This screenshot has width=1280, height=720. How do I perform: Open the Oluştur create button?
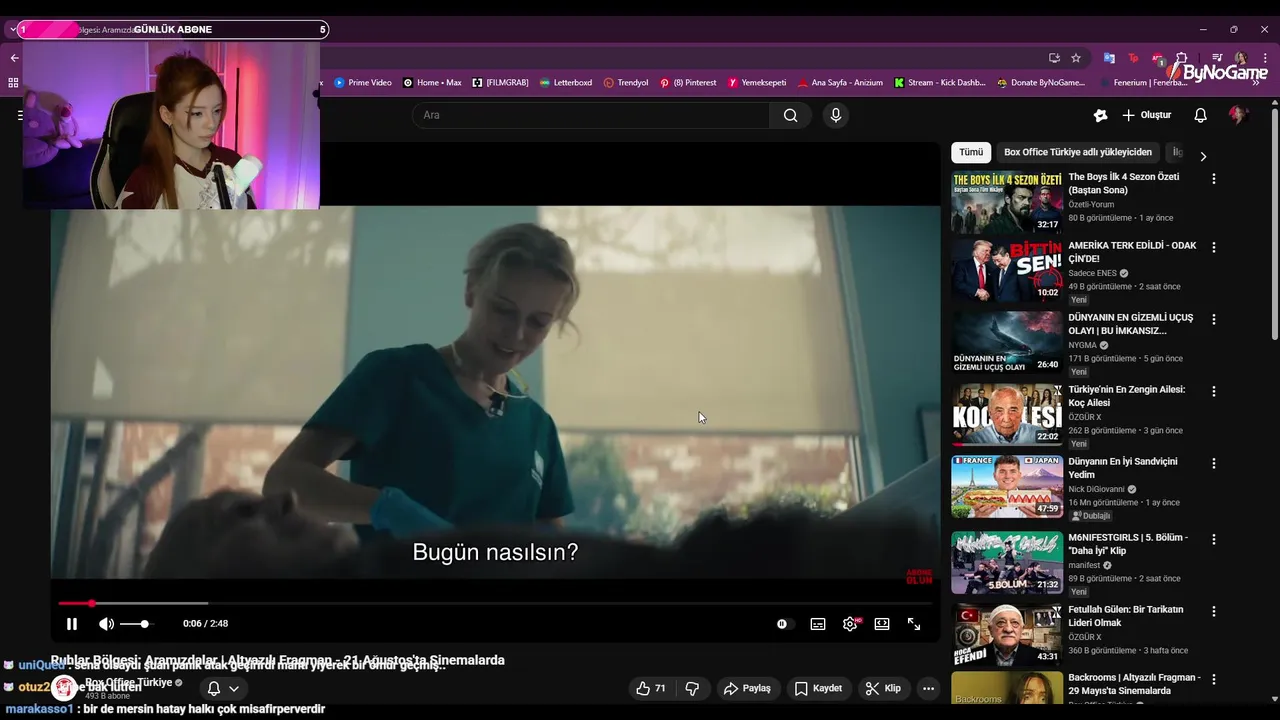1146,115
